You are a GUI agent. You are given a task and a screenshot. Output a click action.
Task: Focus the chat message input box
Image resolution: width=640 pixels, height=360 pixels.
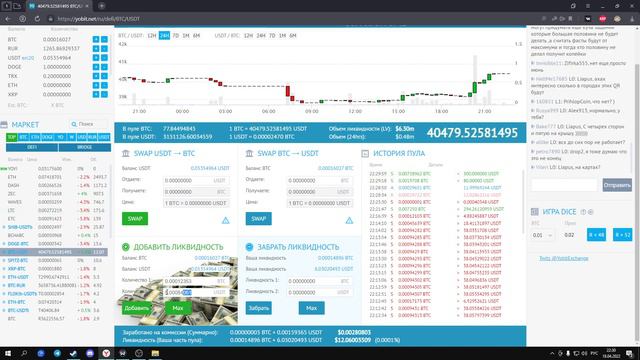point(564,185)
